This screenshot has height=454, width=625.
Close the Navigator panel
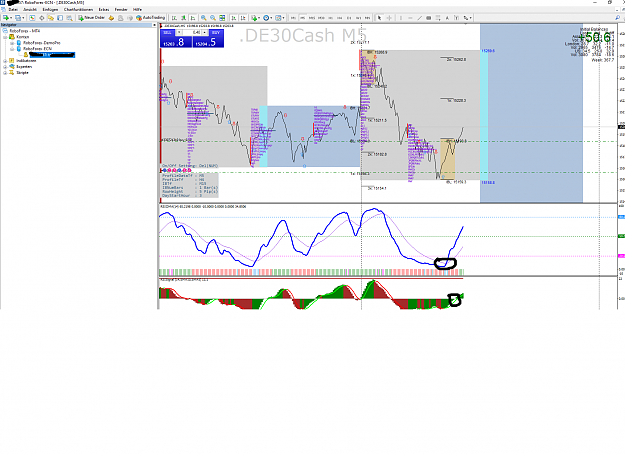(154, 25)
